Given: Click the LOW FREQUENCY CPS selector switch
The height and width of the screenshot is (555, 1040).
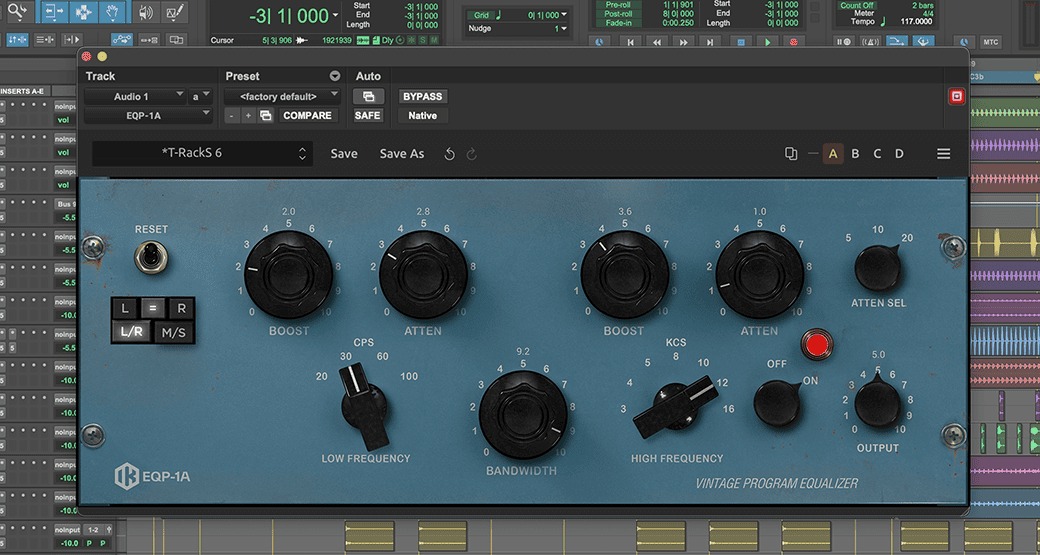Looking at the screenshot, I should click(x=364, y=406).
